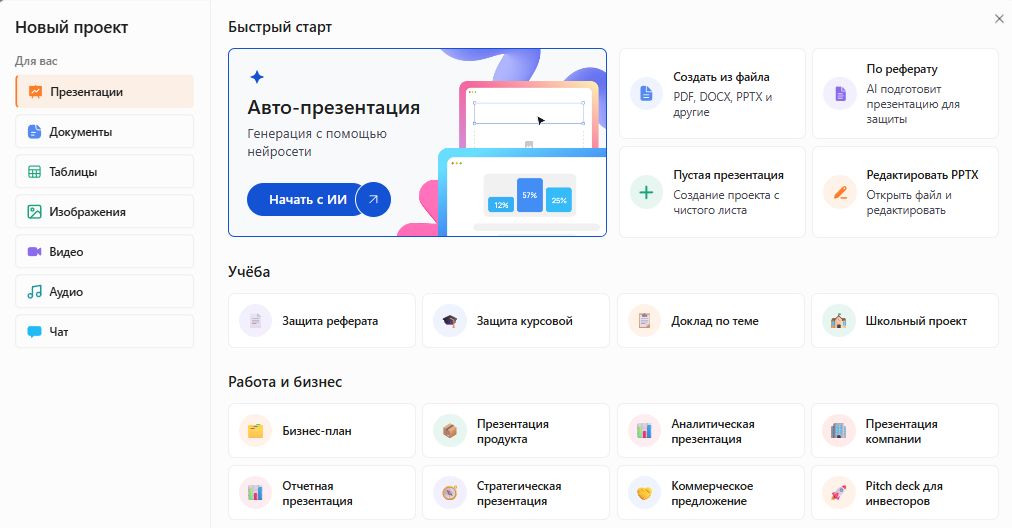Click the Учёба section title

point(249,272)
